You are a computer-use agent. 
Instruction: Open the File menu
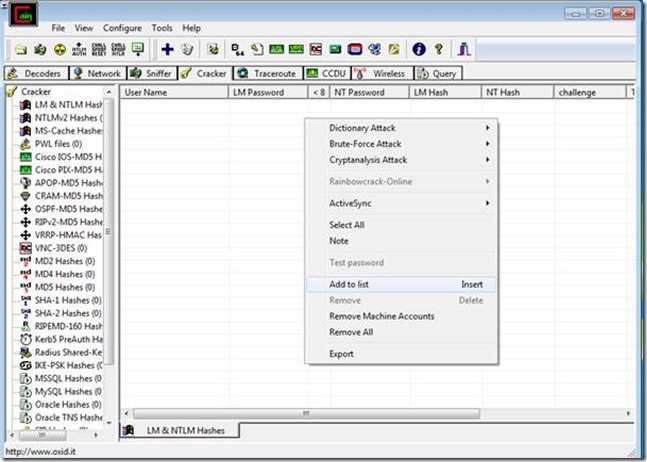(58, 28)
